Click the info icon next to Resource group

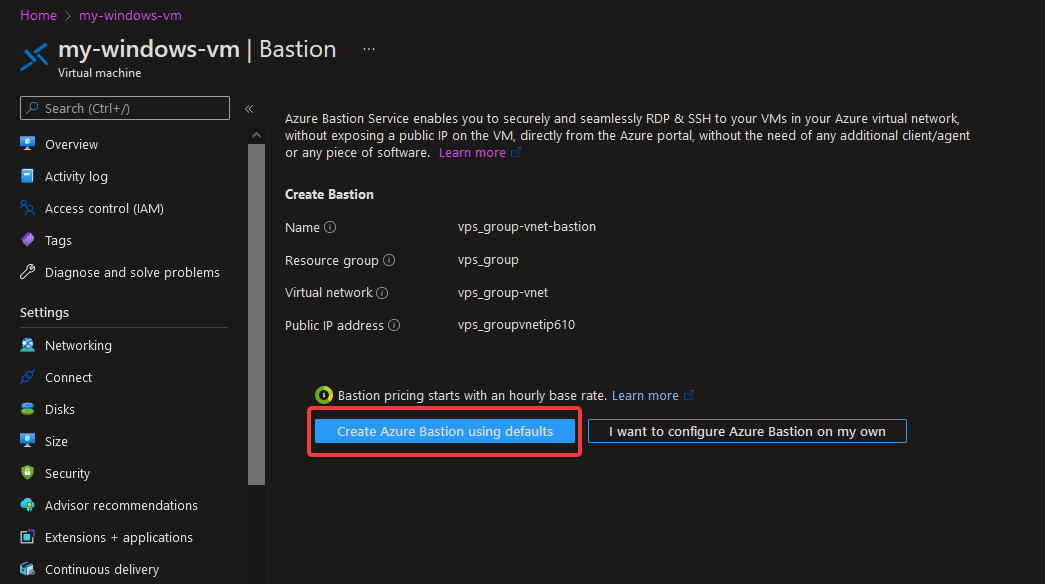click(389, 260)
